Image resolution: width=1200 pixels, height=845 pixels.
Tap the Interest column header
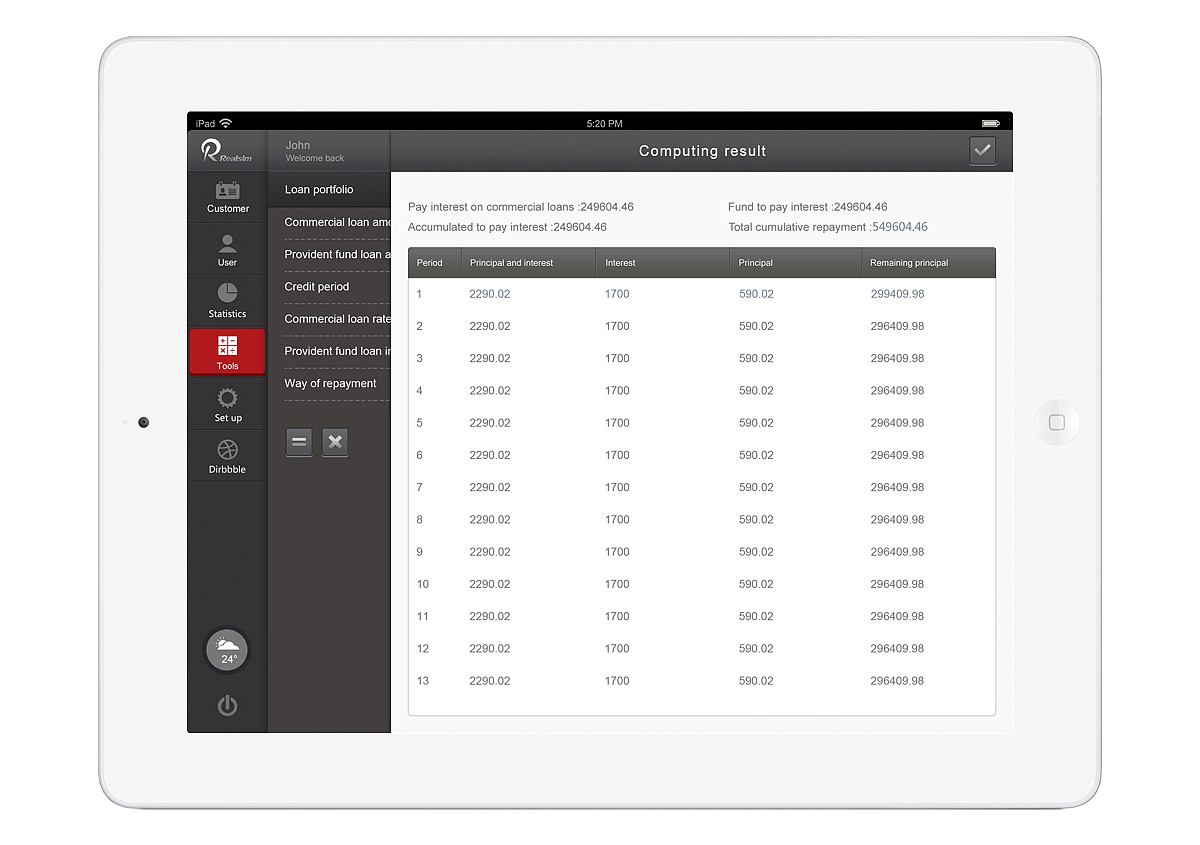pyautogui.click(x=662, y=263)
